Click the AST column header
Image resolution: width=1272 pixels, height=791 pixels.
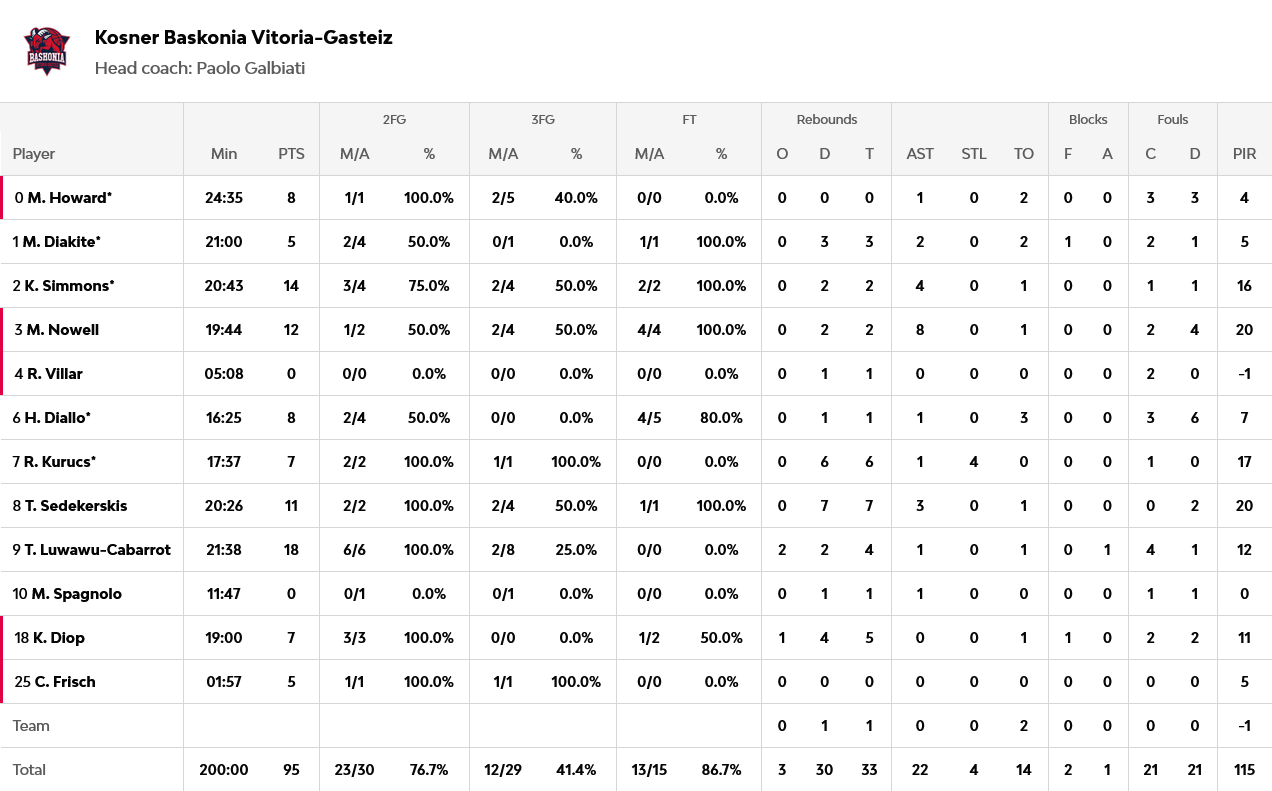coord(920,154)
